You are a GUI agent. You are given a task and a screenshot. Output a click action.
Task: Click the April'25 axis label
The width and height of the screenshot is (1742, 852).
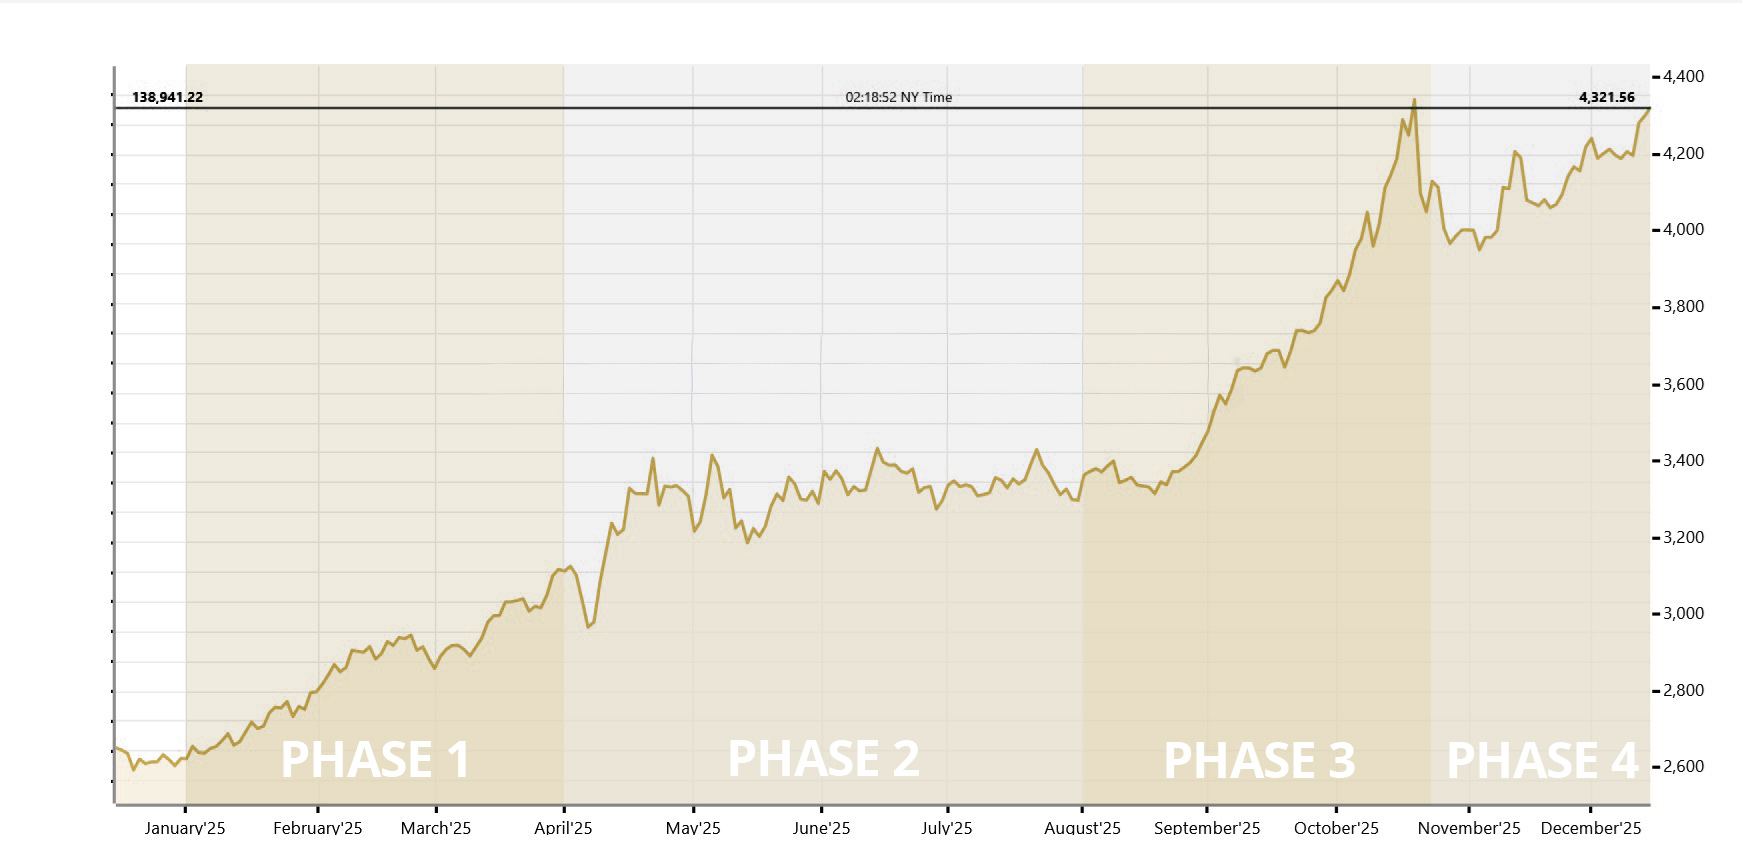pyautogui.click(x=563, y=828)
